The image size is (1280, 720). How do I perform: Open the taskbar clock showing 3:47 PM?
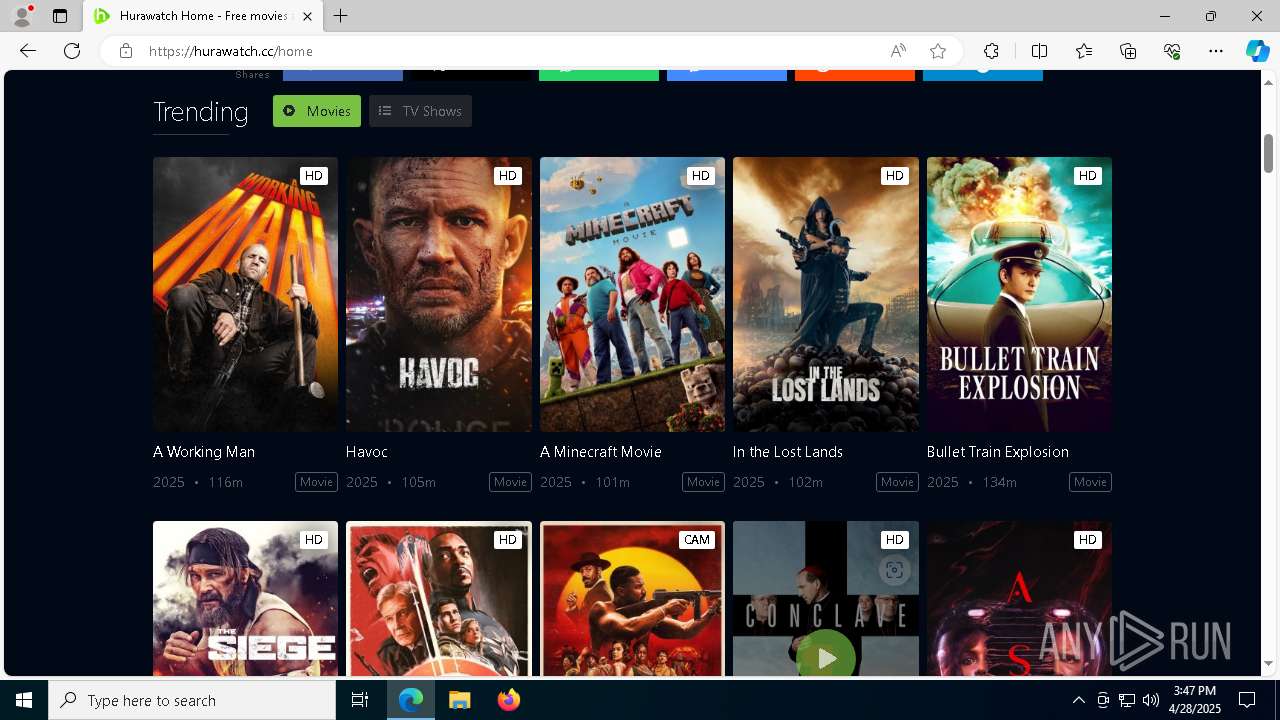(1195, 700)
